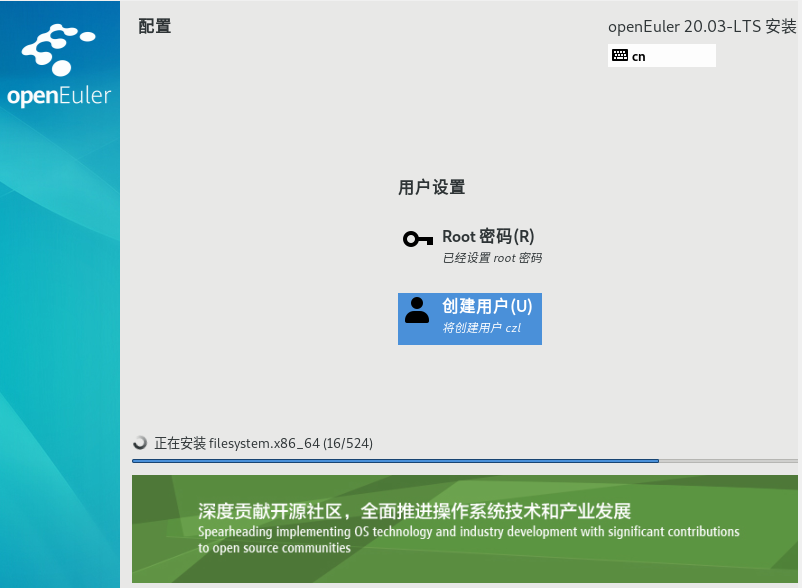The image size is (802, 588).
Task: Click the openEuler 20.03-LTS 安装 title
Action: click(702, 26)
